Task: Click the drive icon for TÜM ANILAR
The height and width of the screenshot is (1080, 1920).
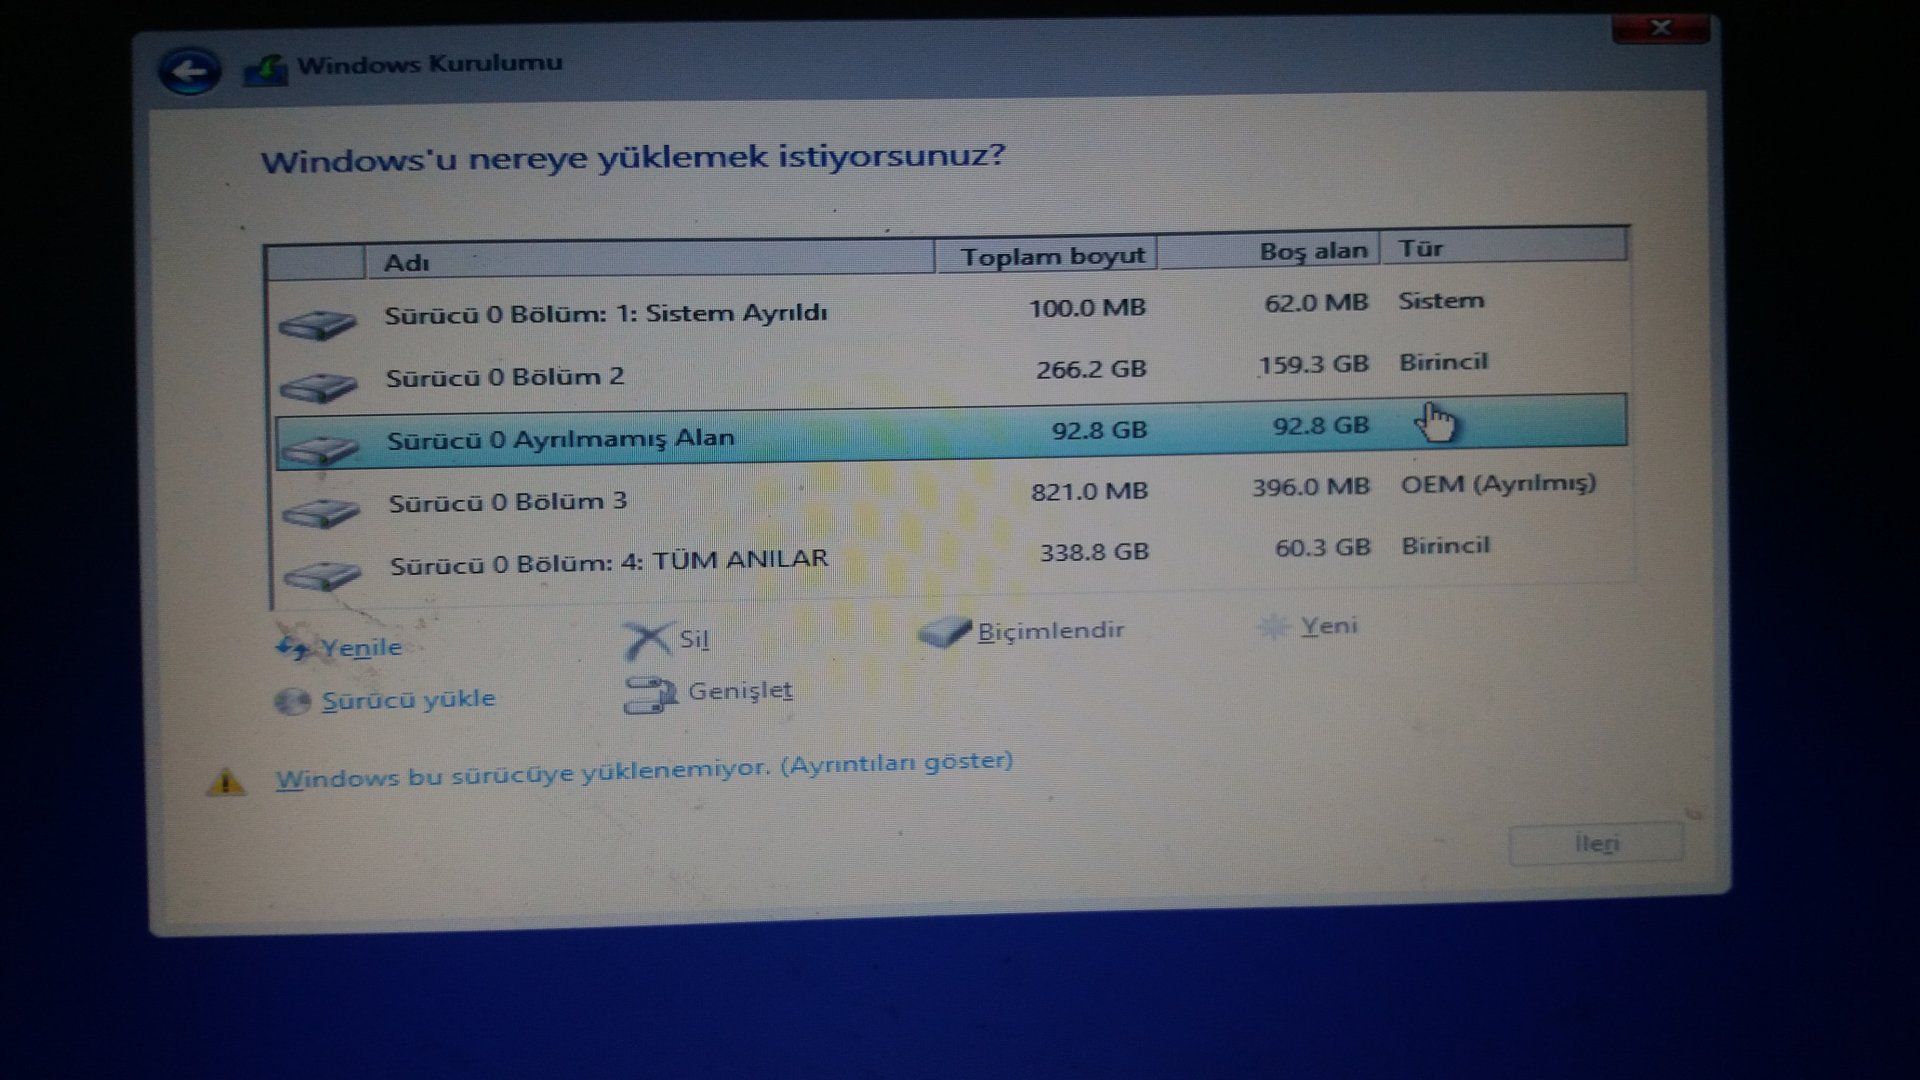Action: [322, 575]
